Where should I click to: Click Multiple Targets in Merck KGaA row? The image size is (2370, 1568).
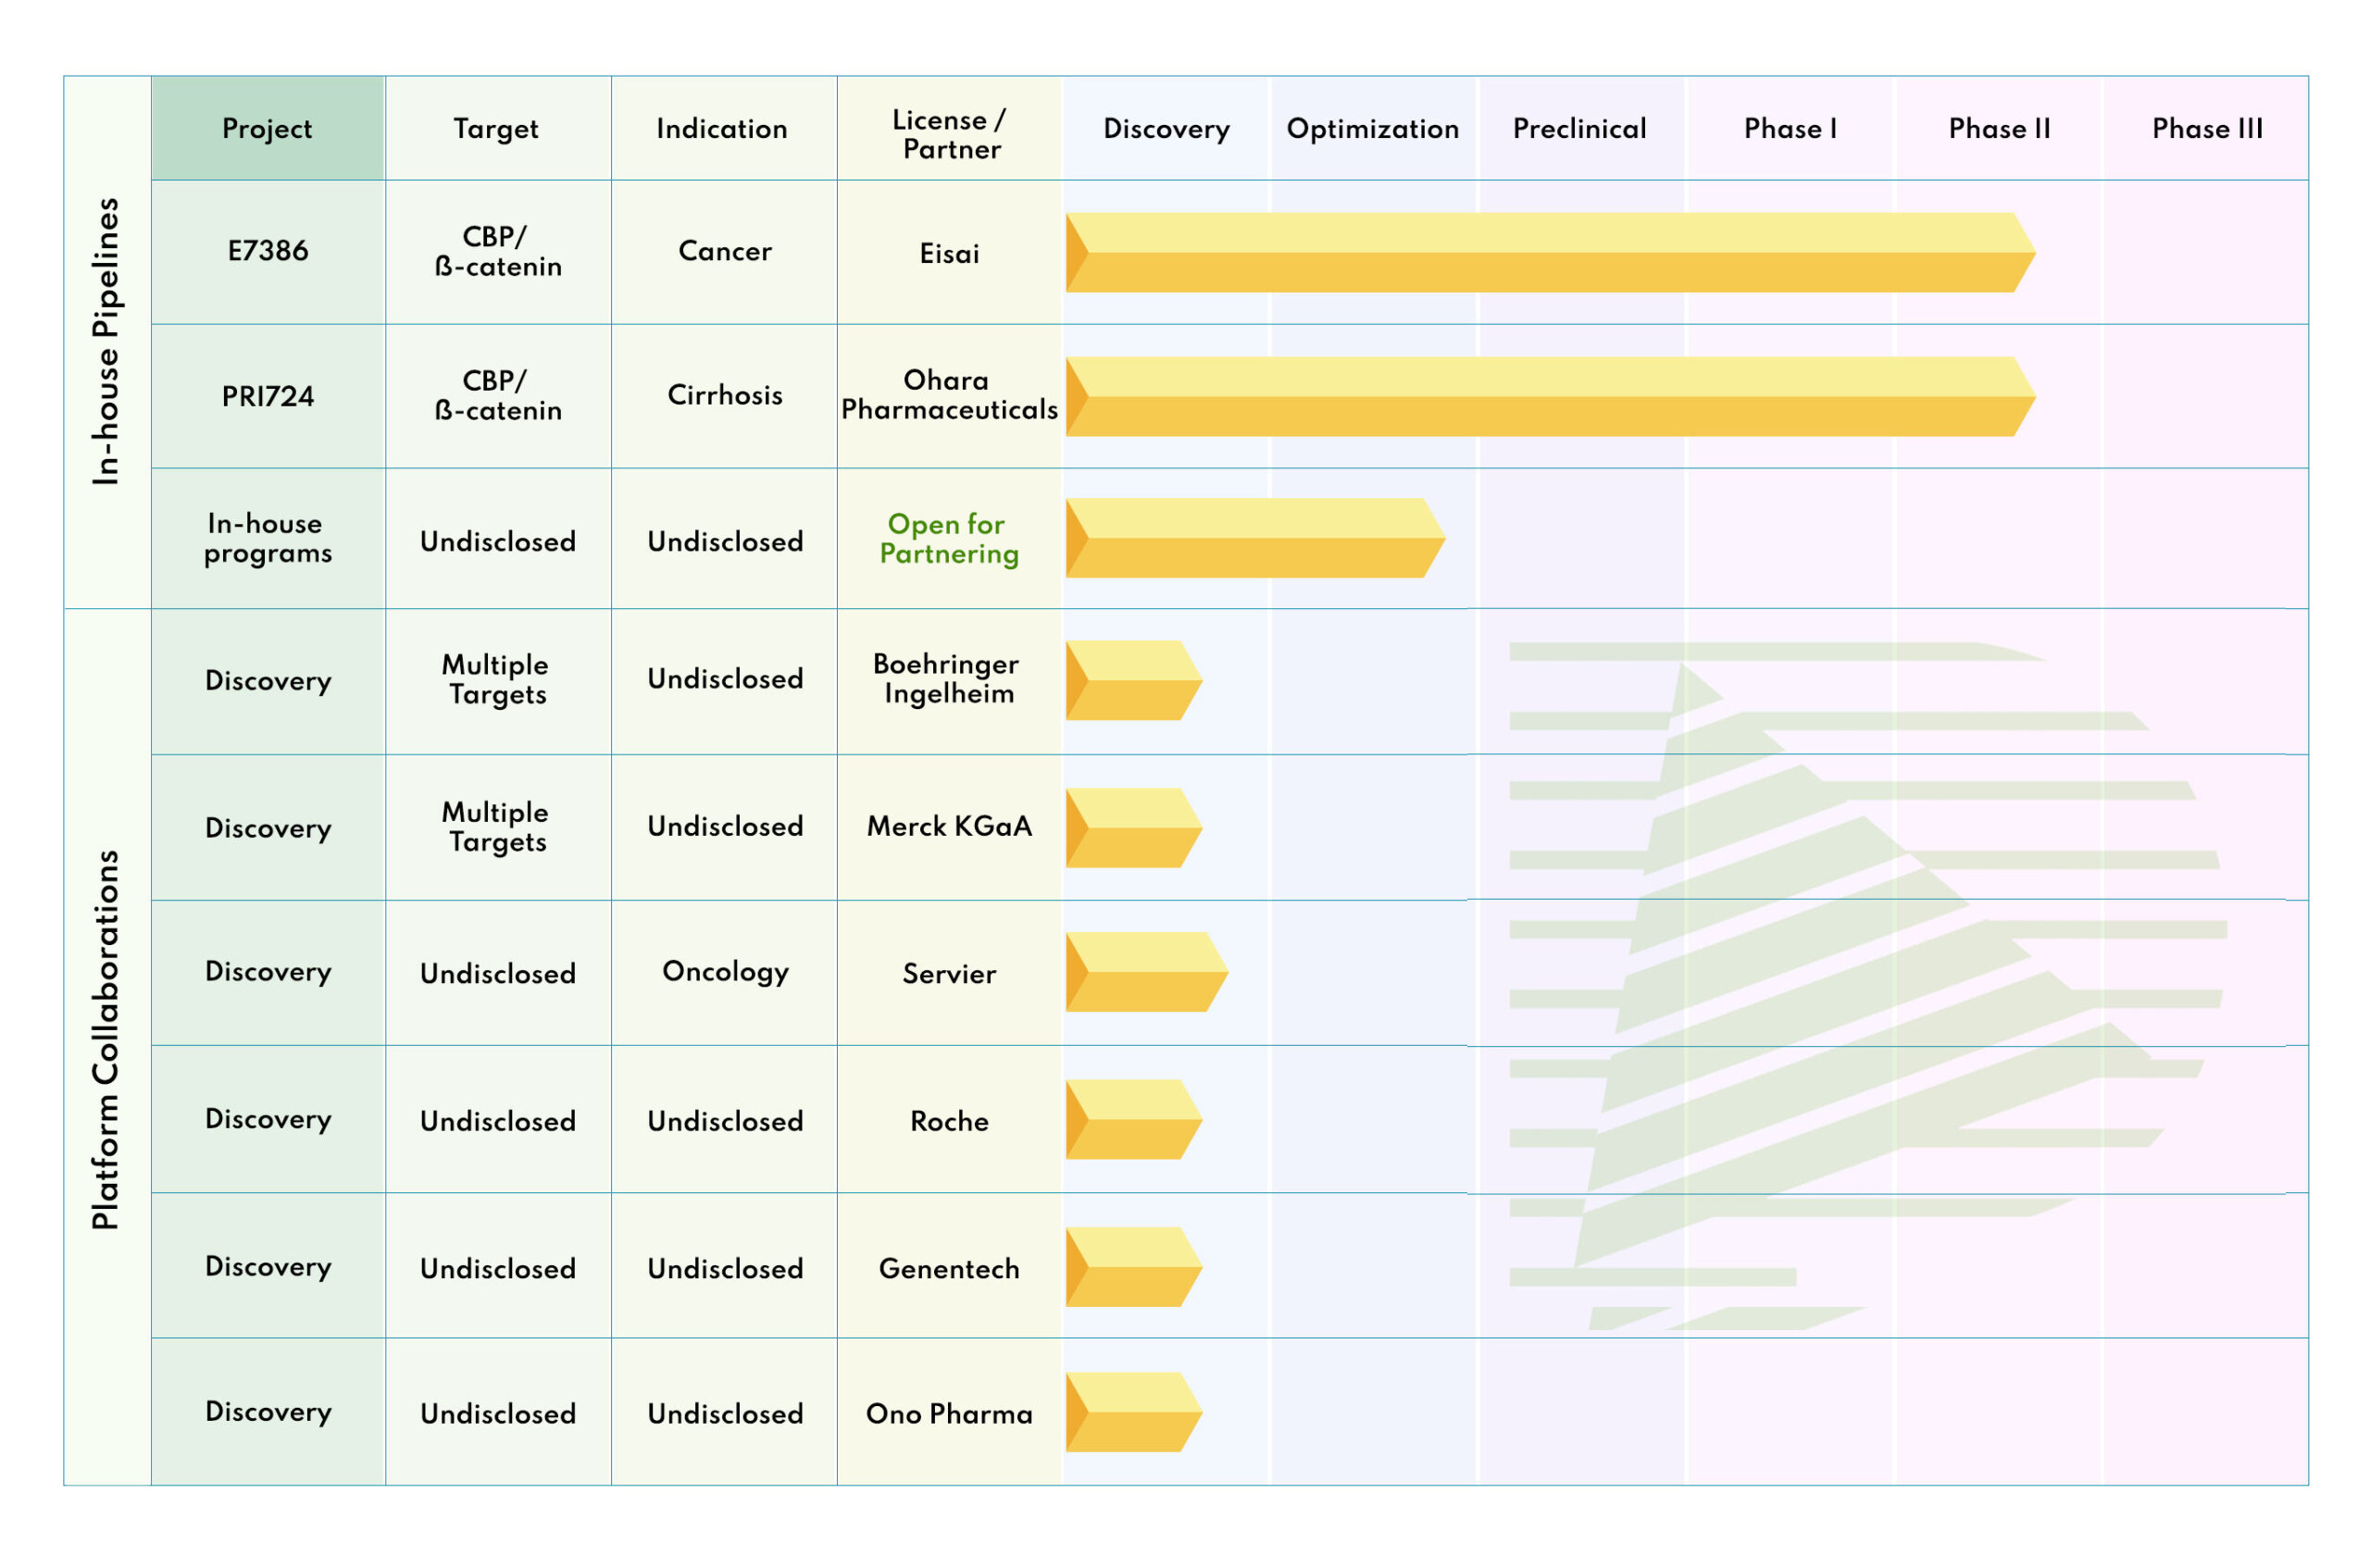(498, 827)
